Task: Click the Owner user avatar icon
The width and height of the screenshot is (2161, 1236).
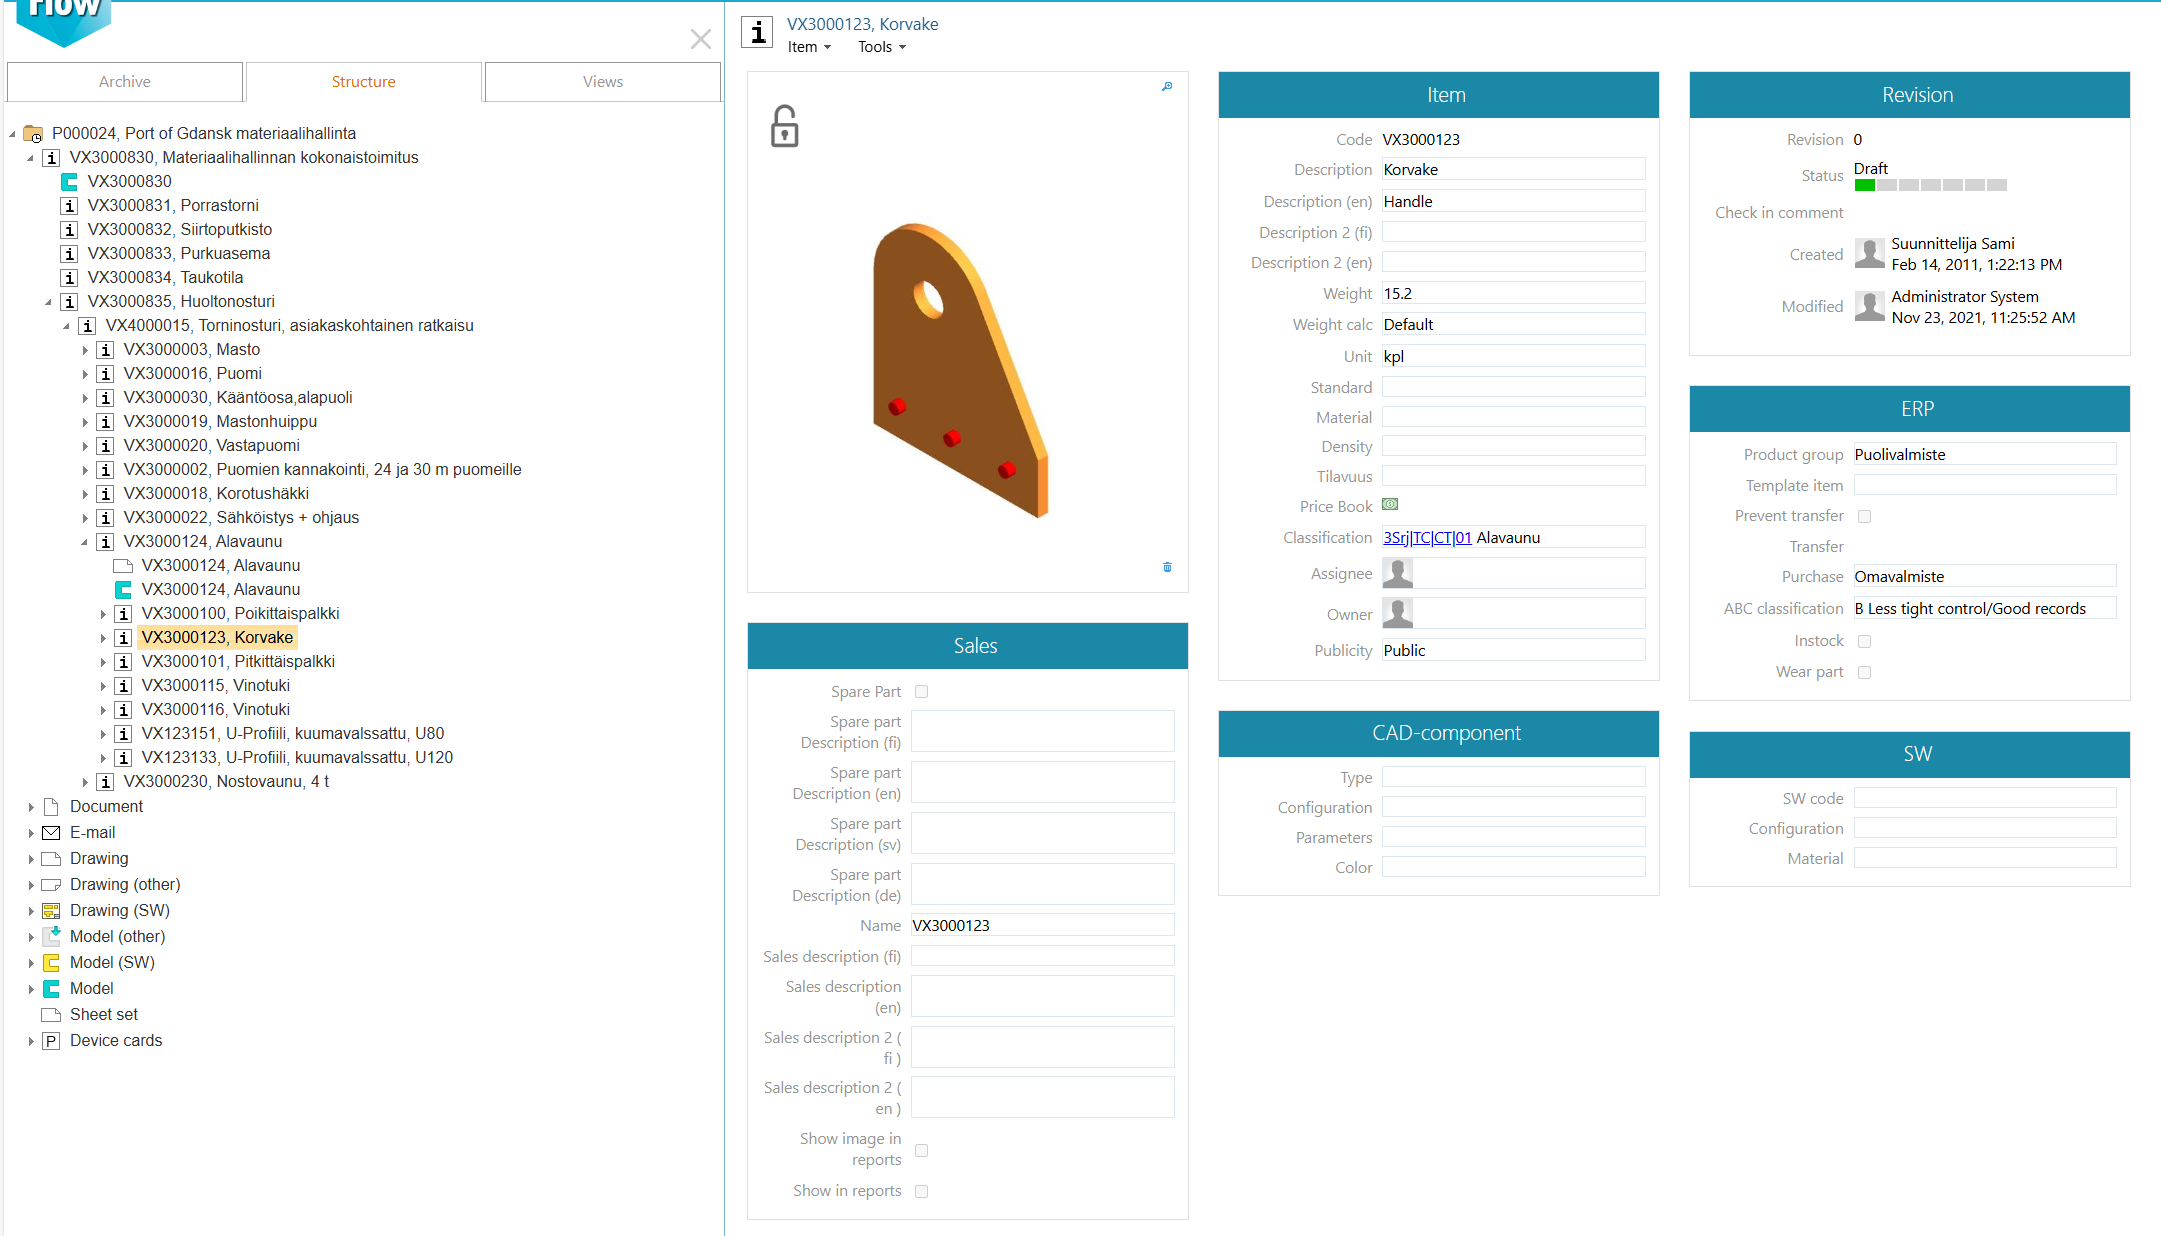Action: (1397, 613)
